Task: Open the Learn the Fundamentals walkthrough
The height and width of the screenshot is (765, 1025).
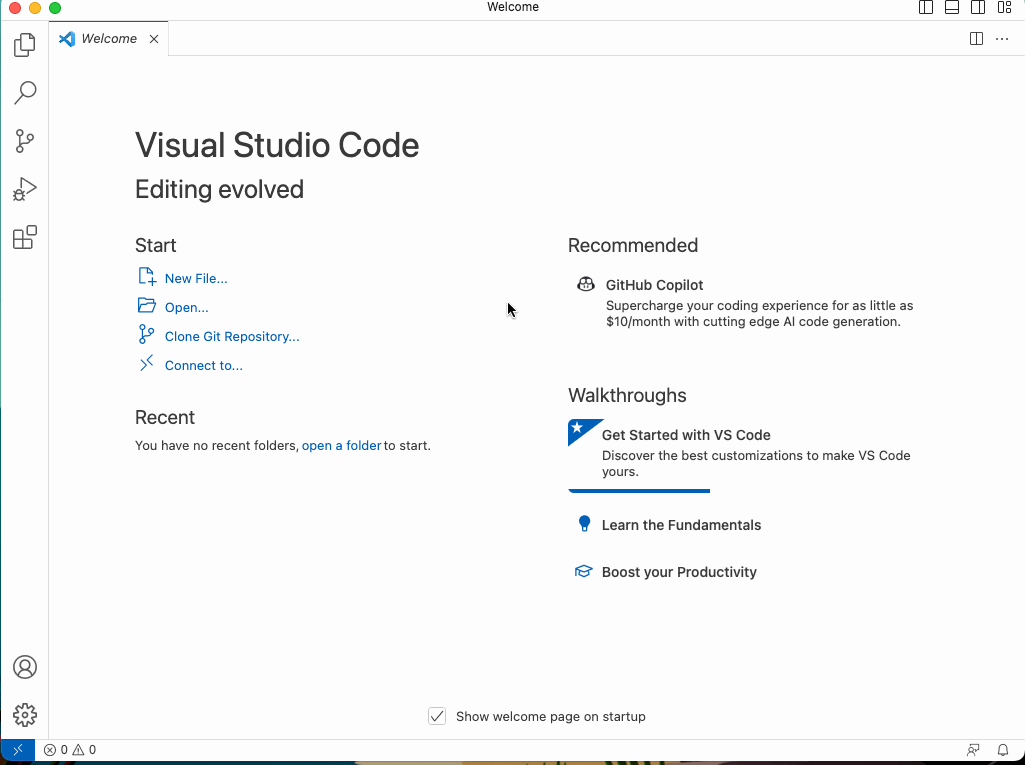Action: tap(681, 525)
